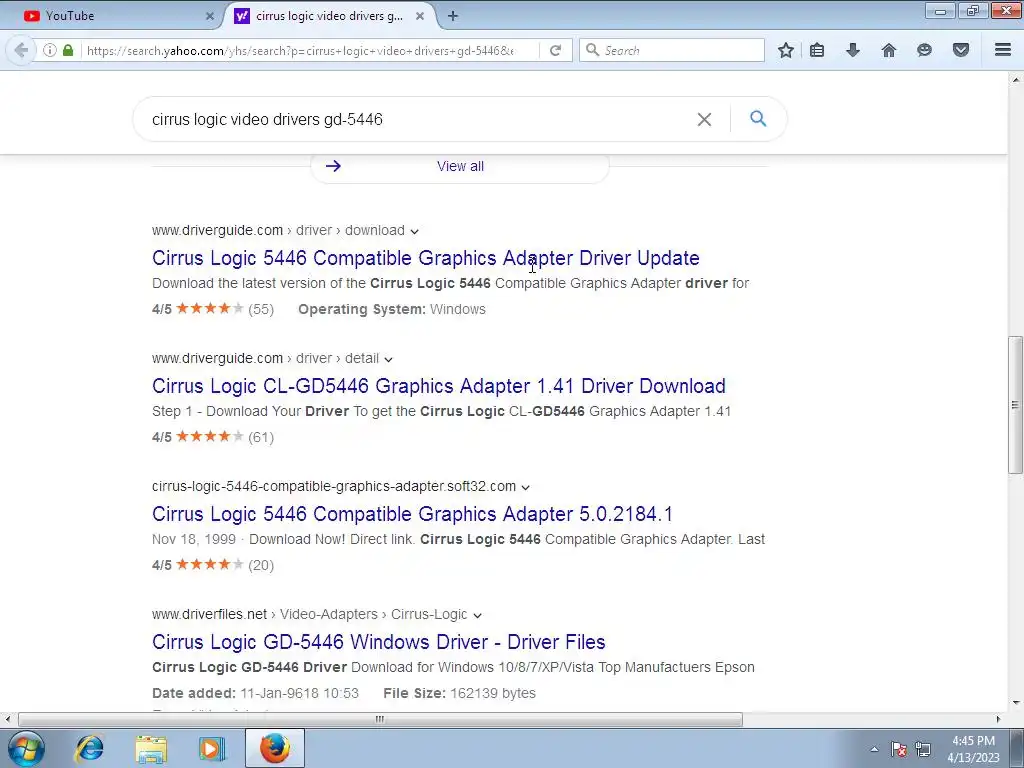The height and width of the screenshot is (768, 1024).
Task: Click Date added: 11-Jan-9618 10:53 text
Action: 255,694
